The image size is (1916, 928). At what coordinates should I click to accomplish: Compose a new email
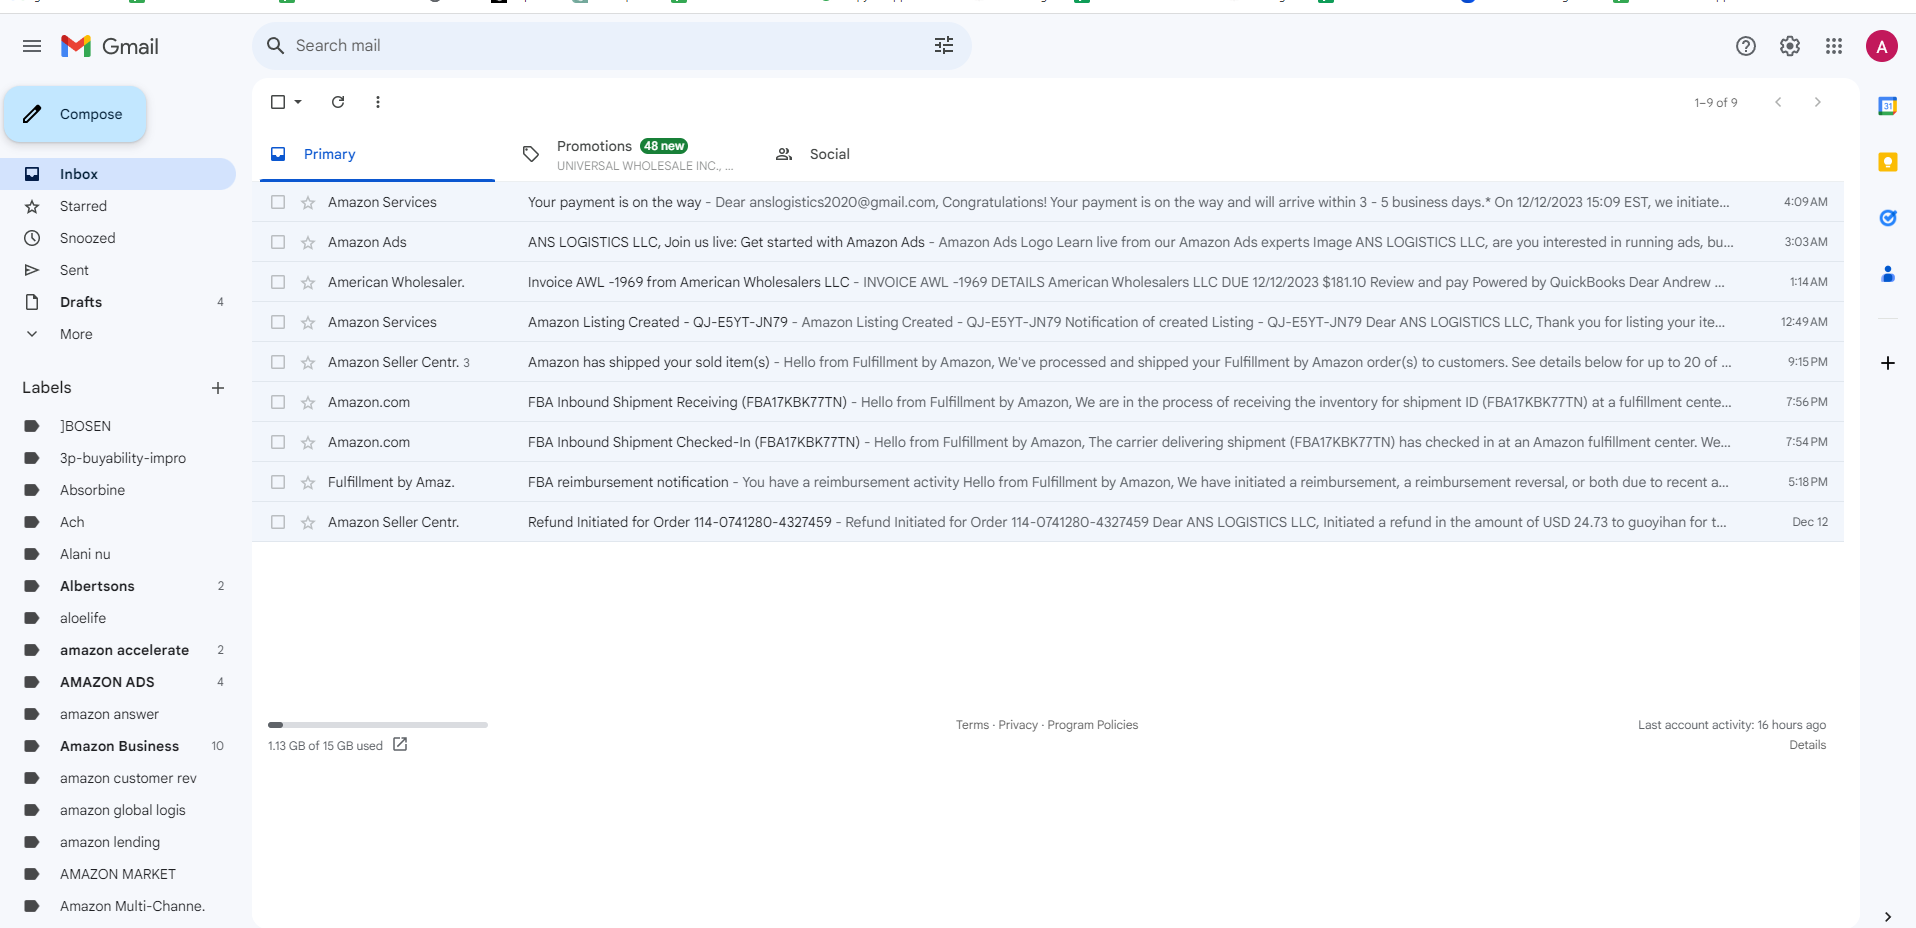coord(75,114)
